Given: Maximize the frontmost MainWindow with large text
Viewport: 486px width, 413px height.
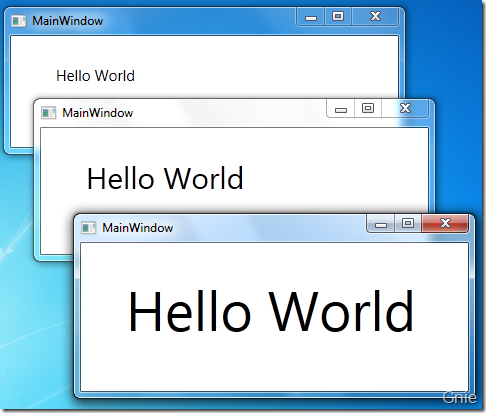Looking at the screenshot, I should tap(408, 224).
